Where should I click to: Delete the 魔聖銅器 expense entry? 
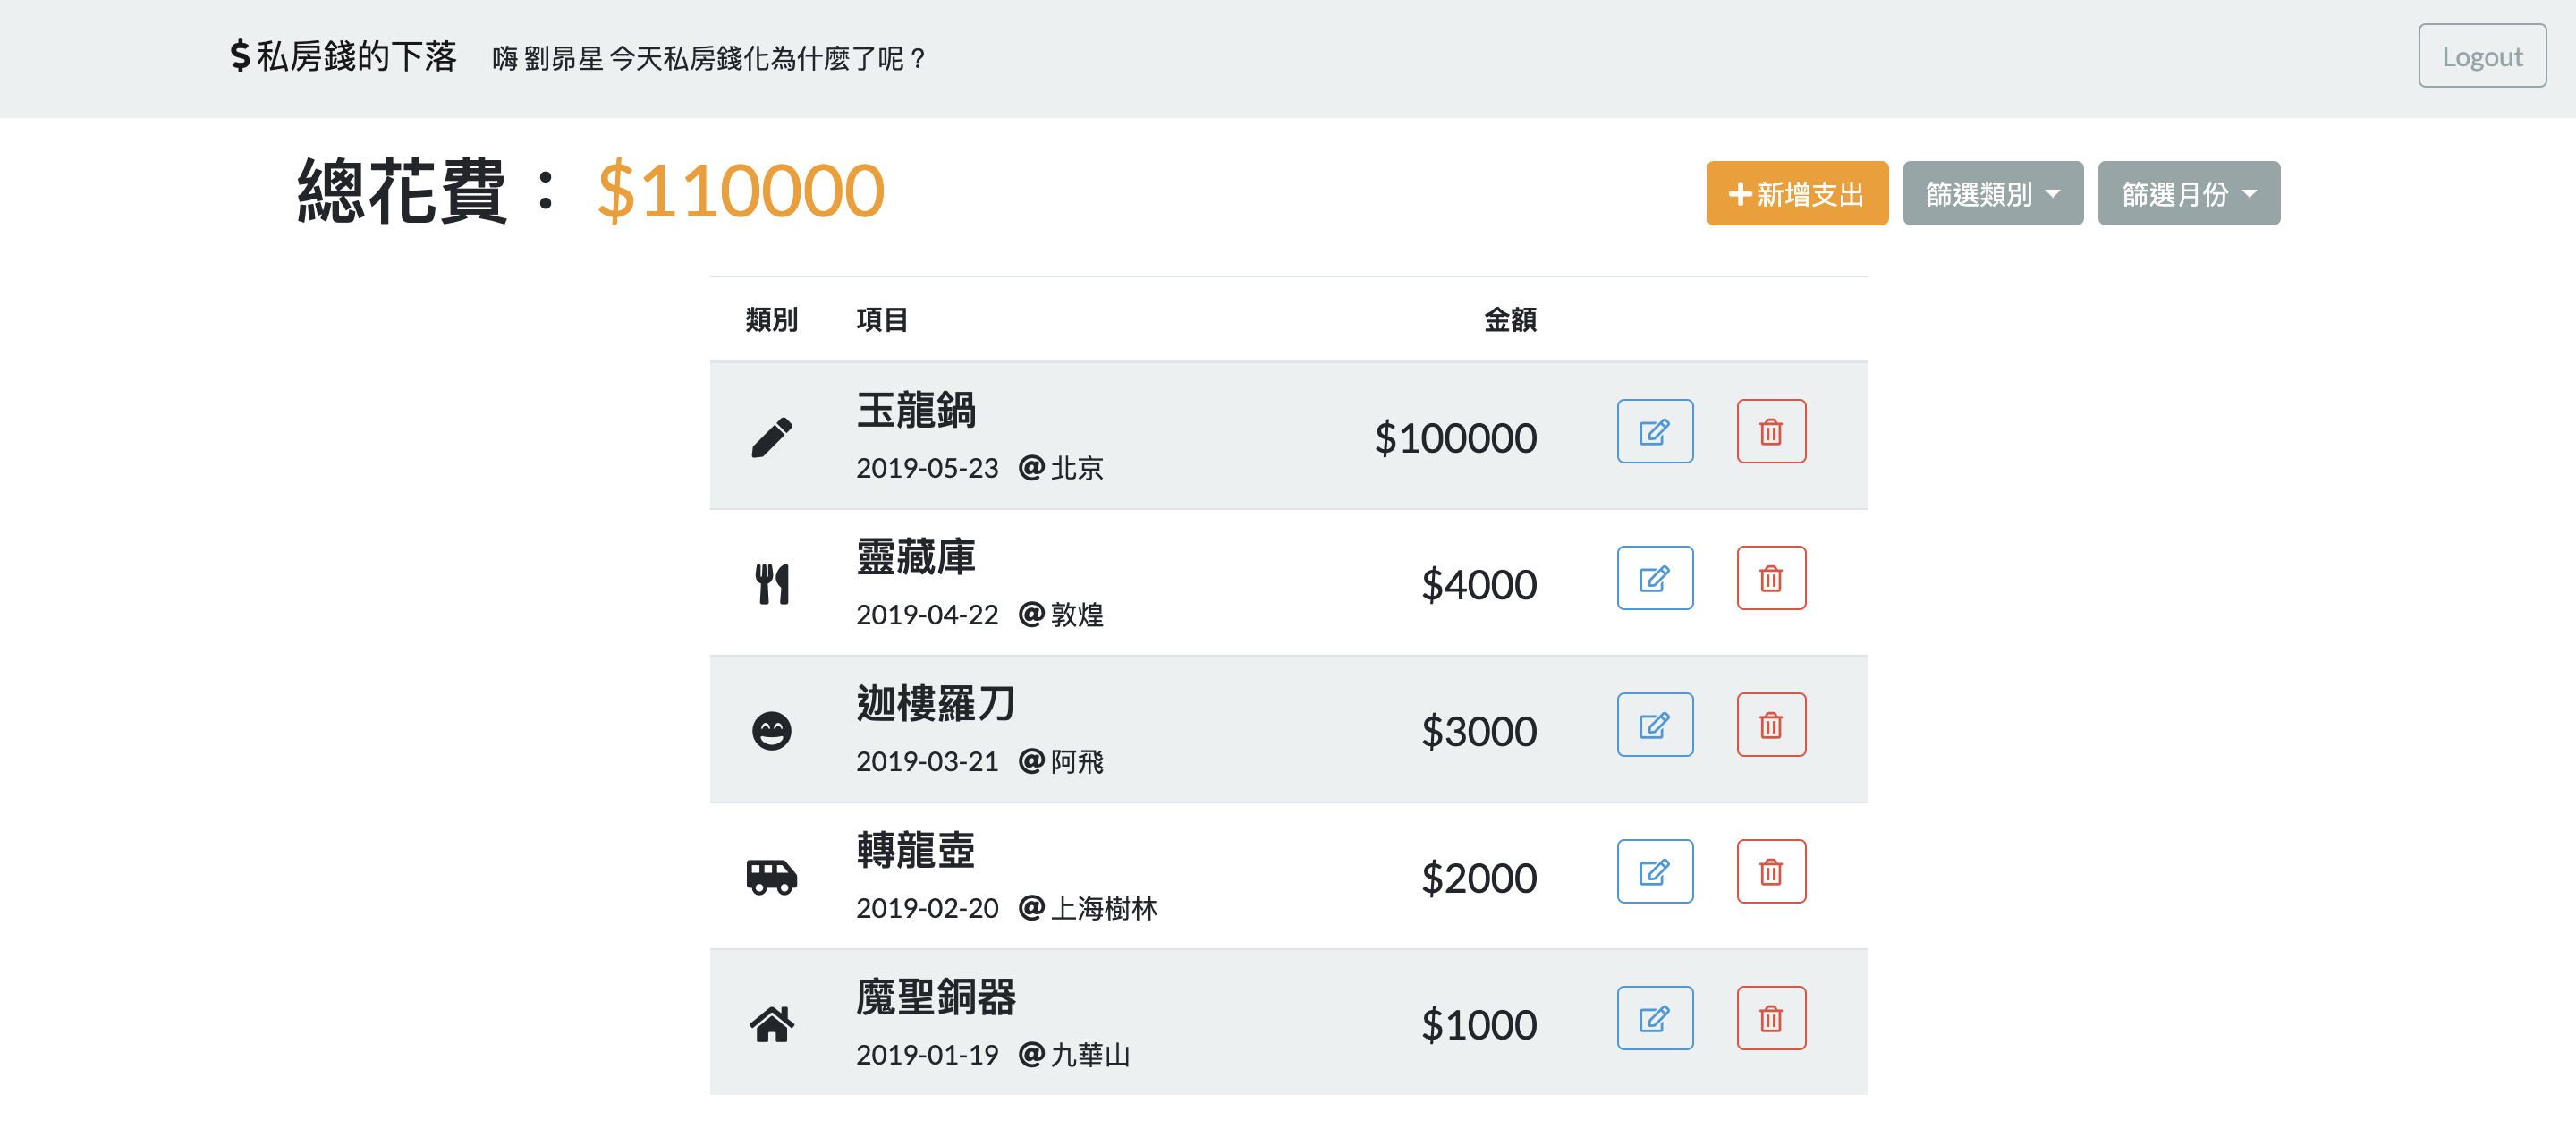click(1771, 1018)
